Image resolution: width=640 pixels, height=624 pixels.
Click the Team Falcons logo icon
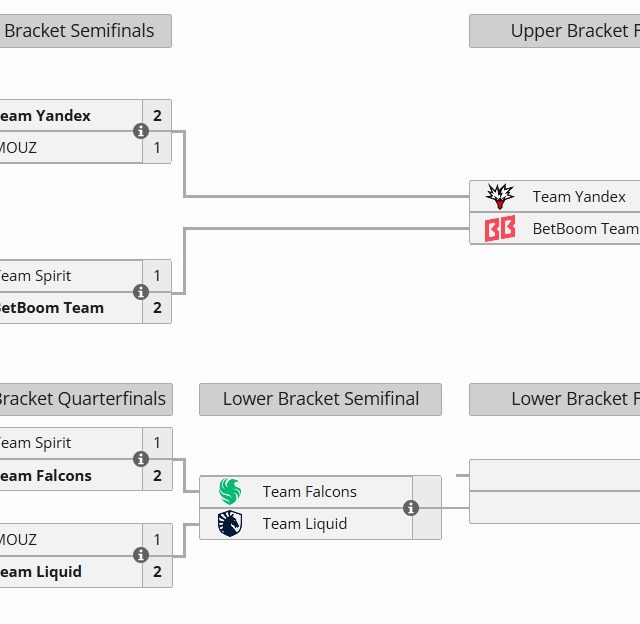coord(230,492)
